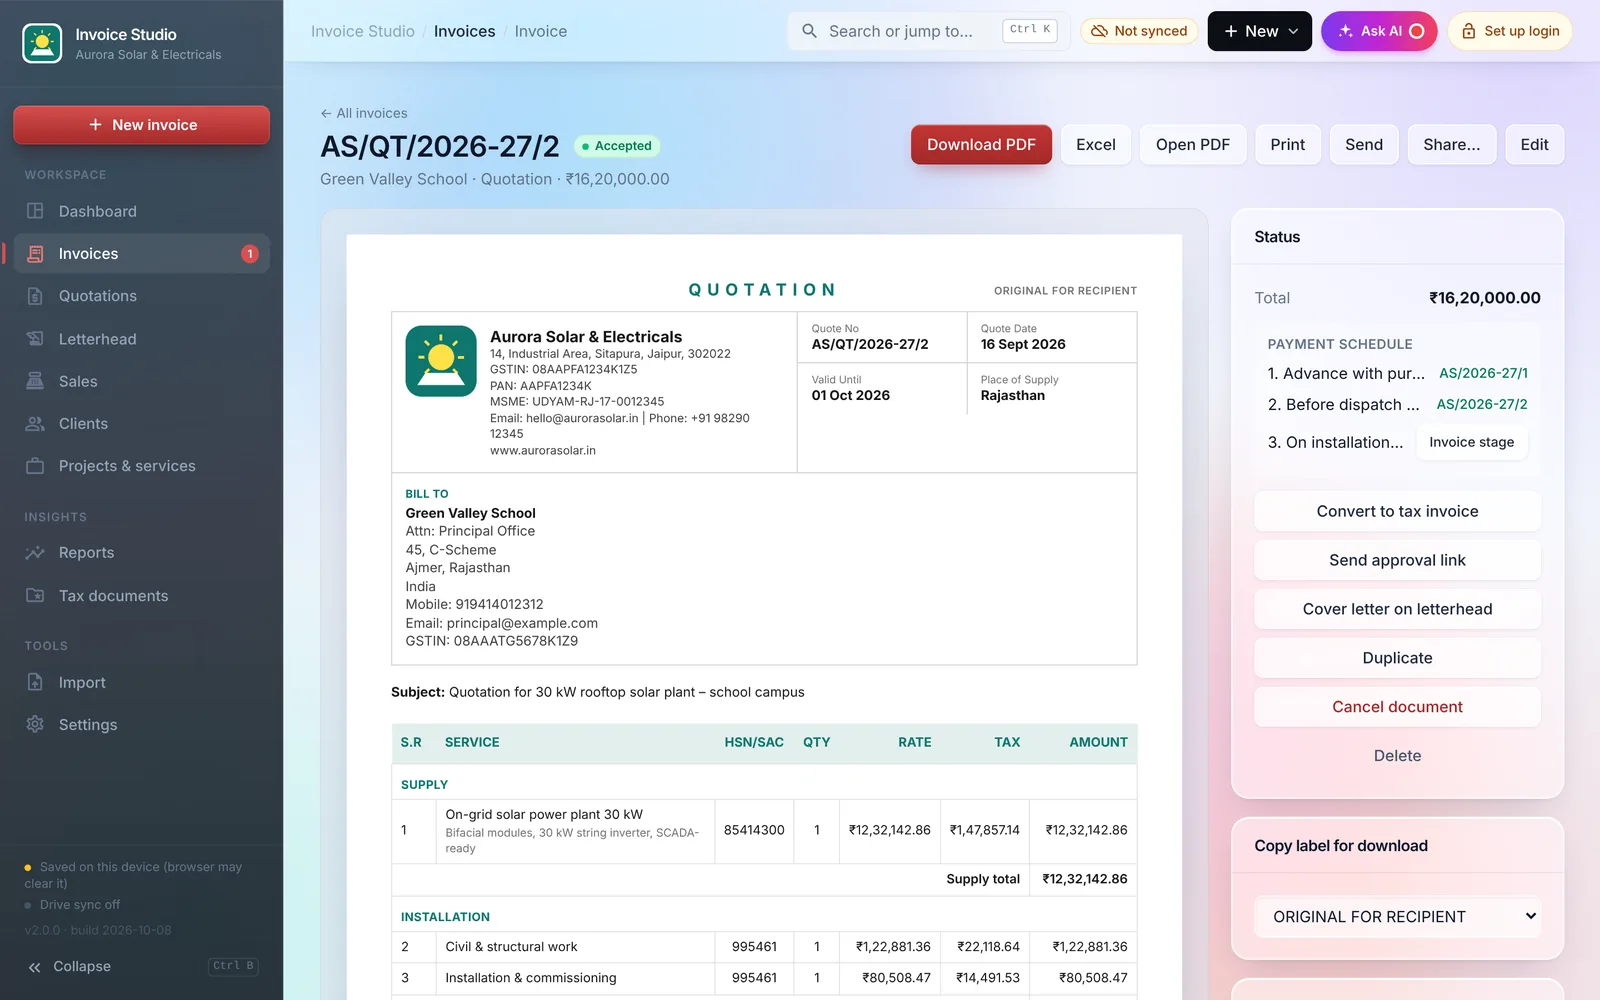
Task: Open the Invoices breadcrumb
Action: (465, 31)
